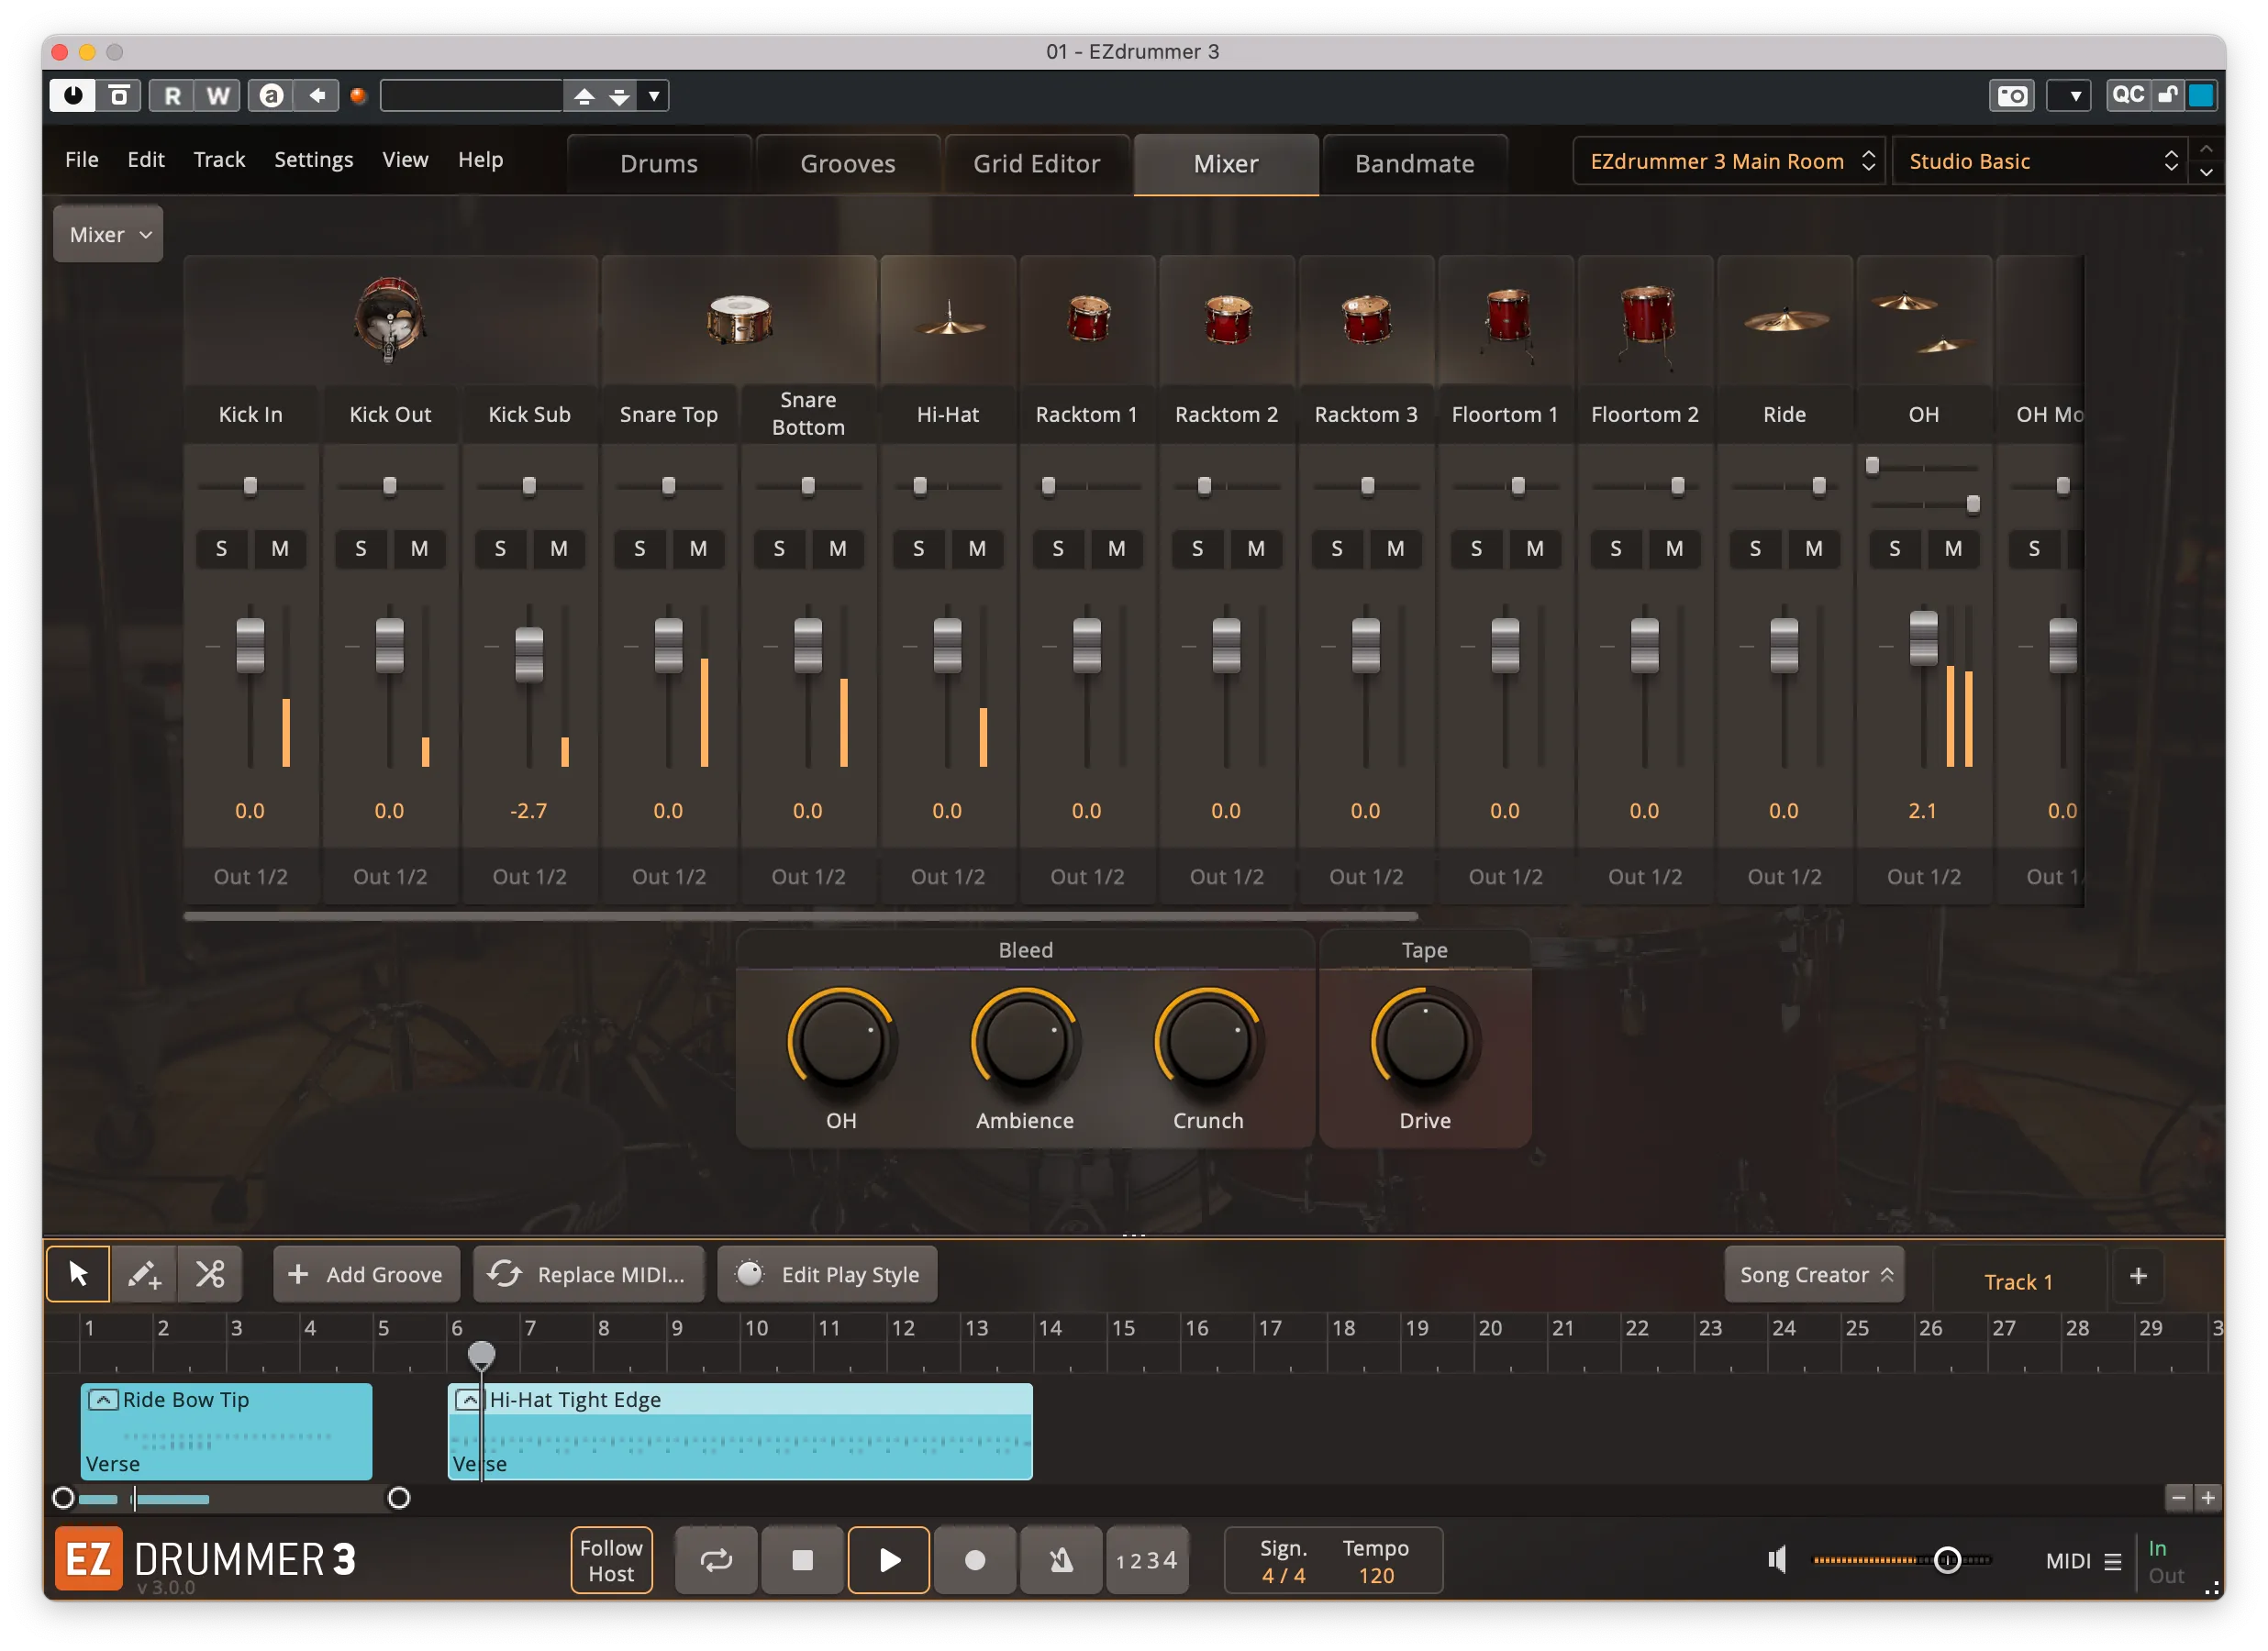Open Hi-Hat output Out 1/2 selector

pos(948,876)
